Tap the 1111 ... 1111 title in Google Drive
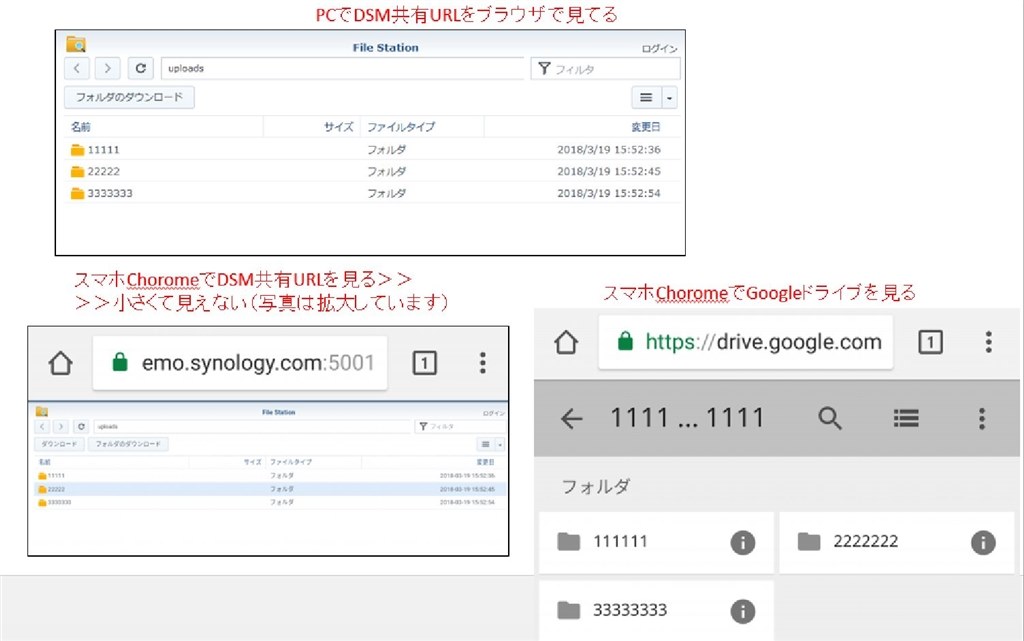1024x641 pixels. [x=686, y=418]
